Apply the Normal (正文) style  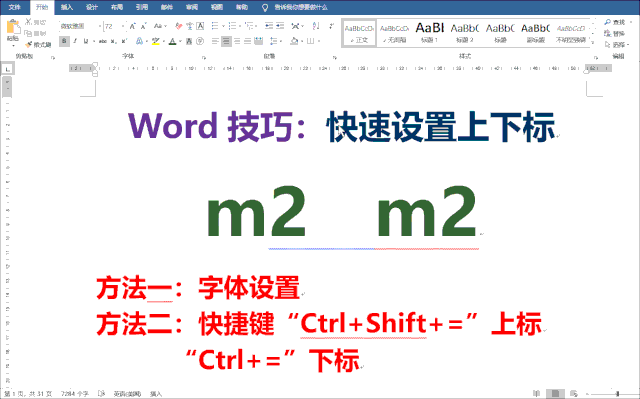(x=359, y=33)
